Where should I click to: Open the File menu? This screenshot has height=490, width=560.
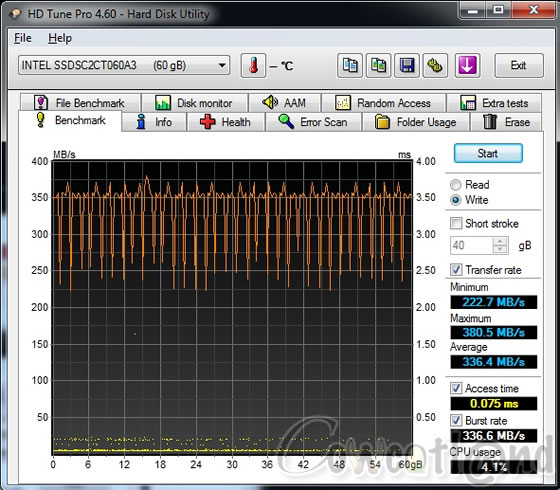tap(23, 38)
